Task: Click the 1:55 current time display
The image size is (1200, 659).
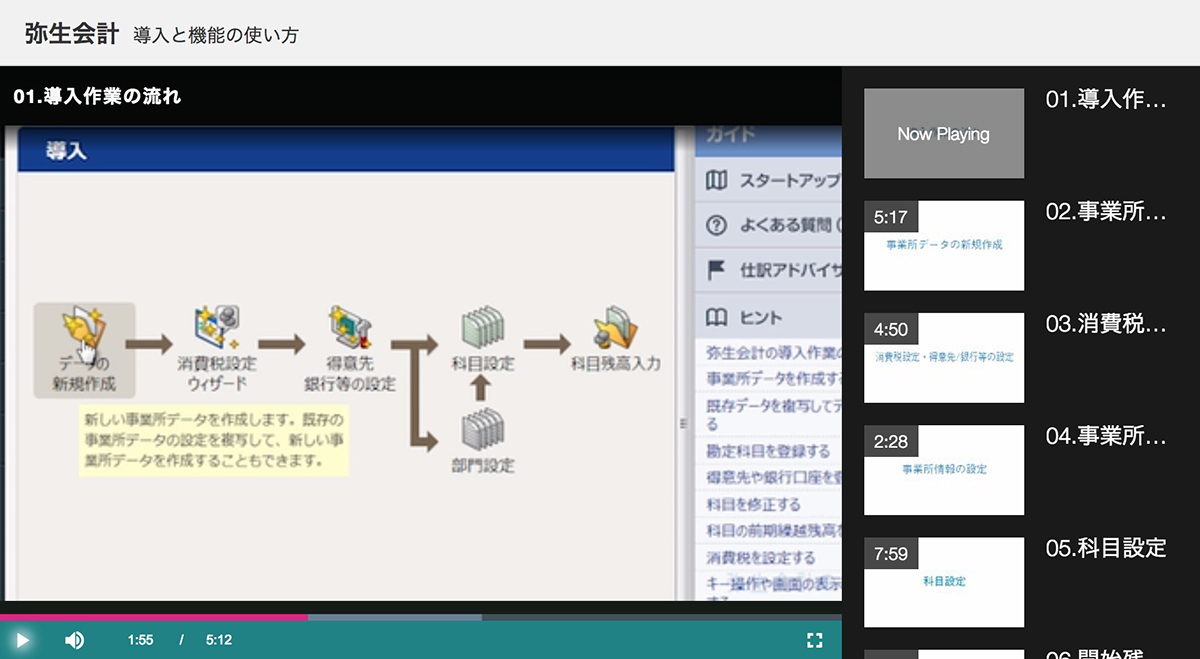Action: [x=141, y=640]
